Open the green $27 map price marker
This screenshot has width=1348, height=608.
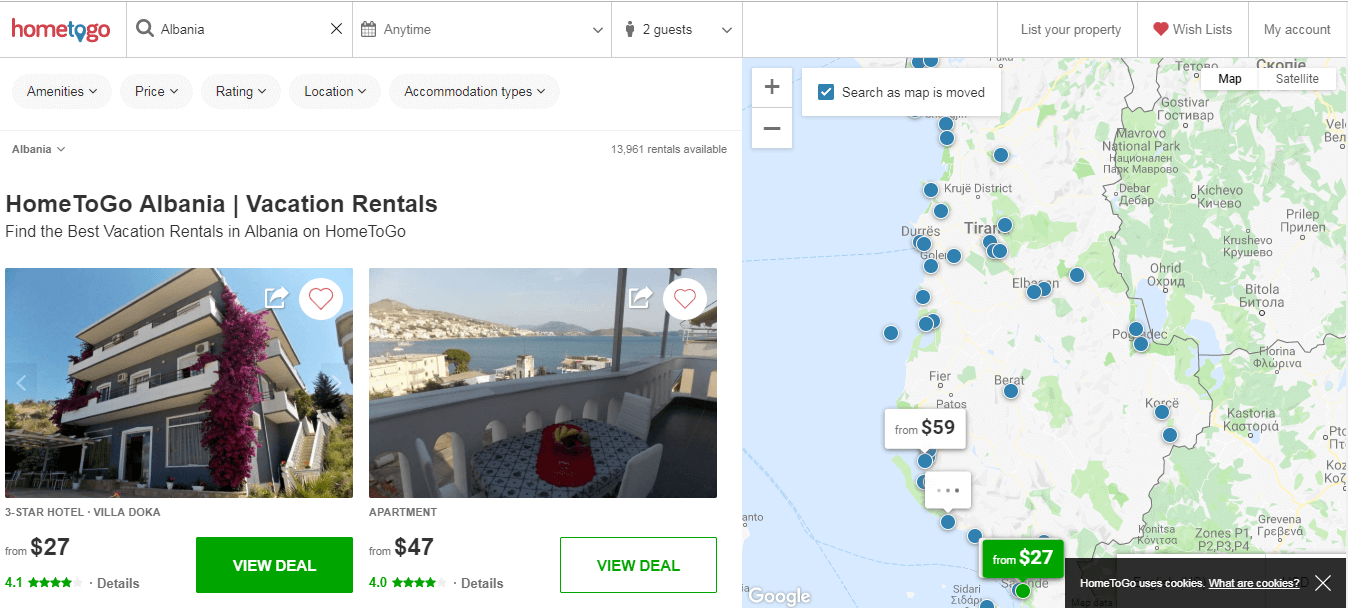tap(1023, 558)
